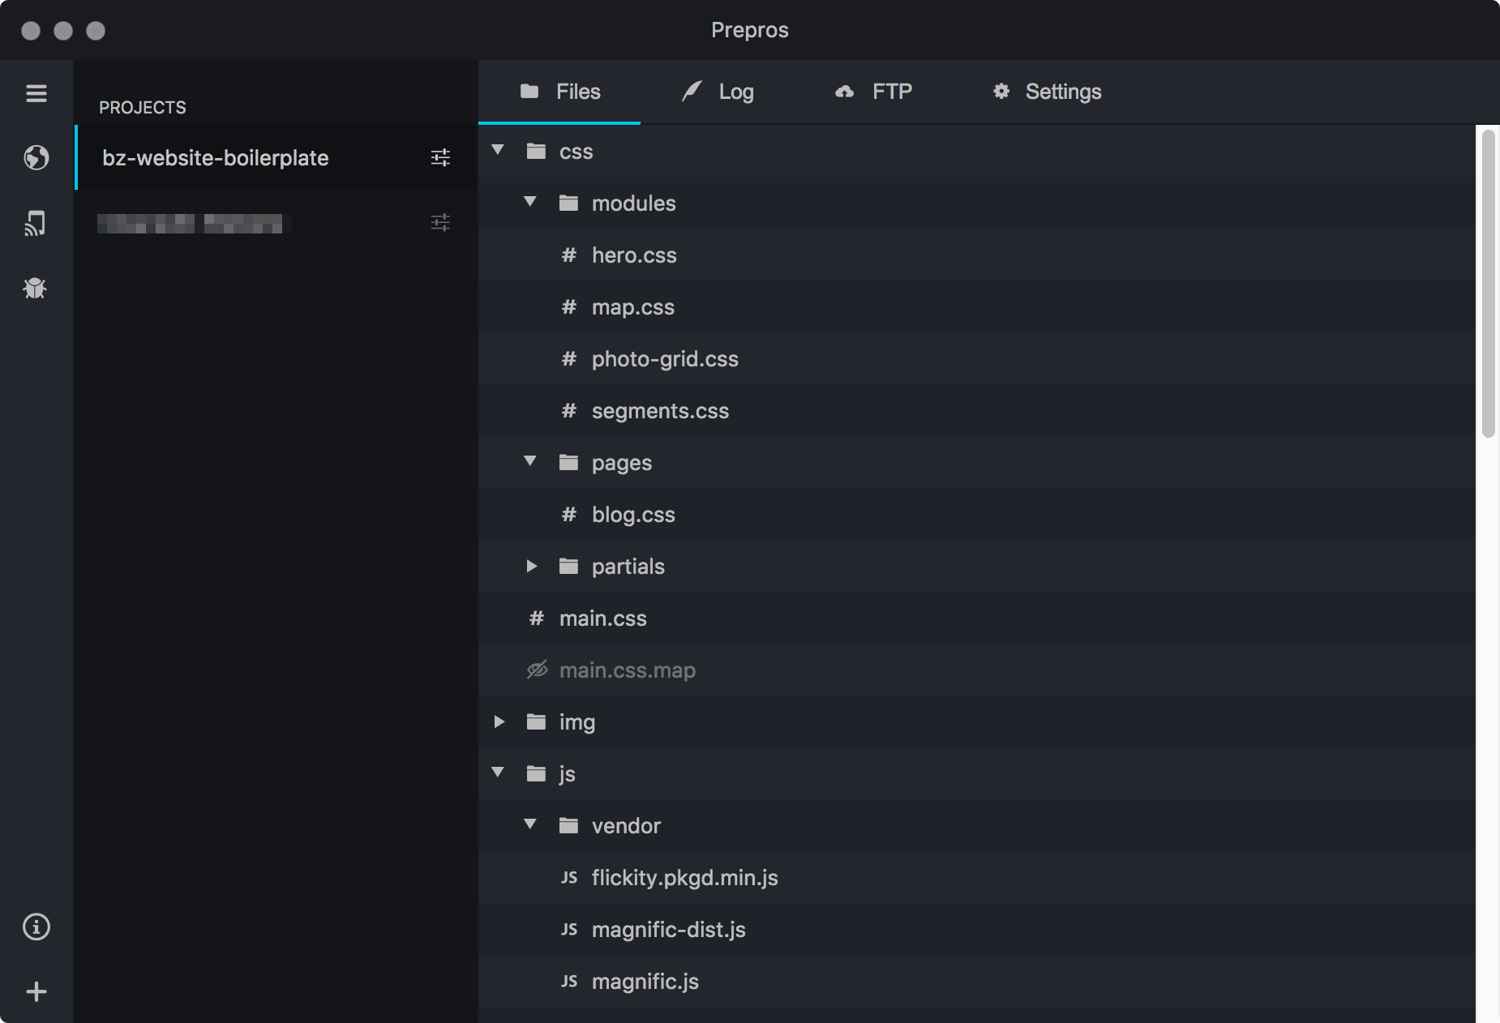Open the remote devices cast icon
1500x1023 pixels.
click(36, 223)
